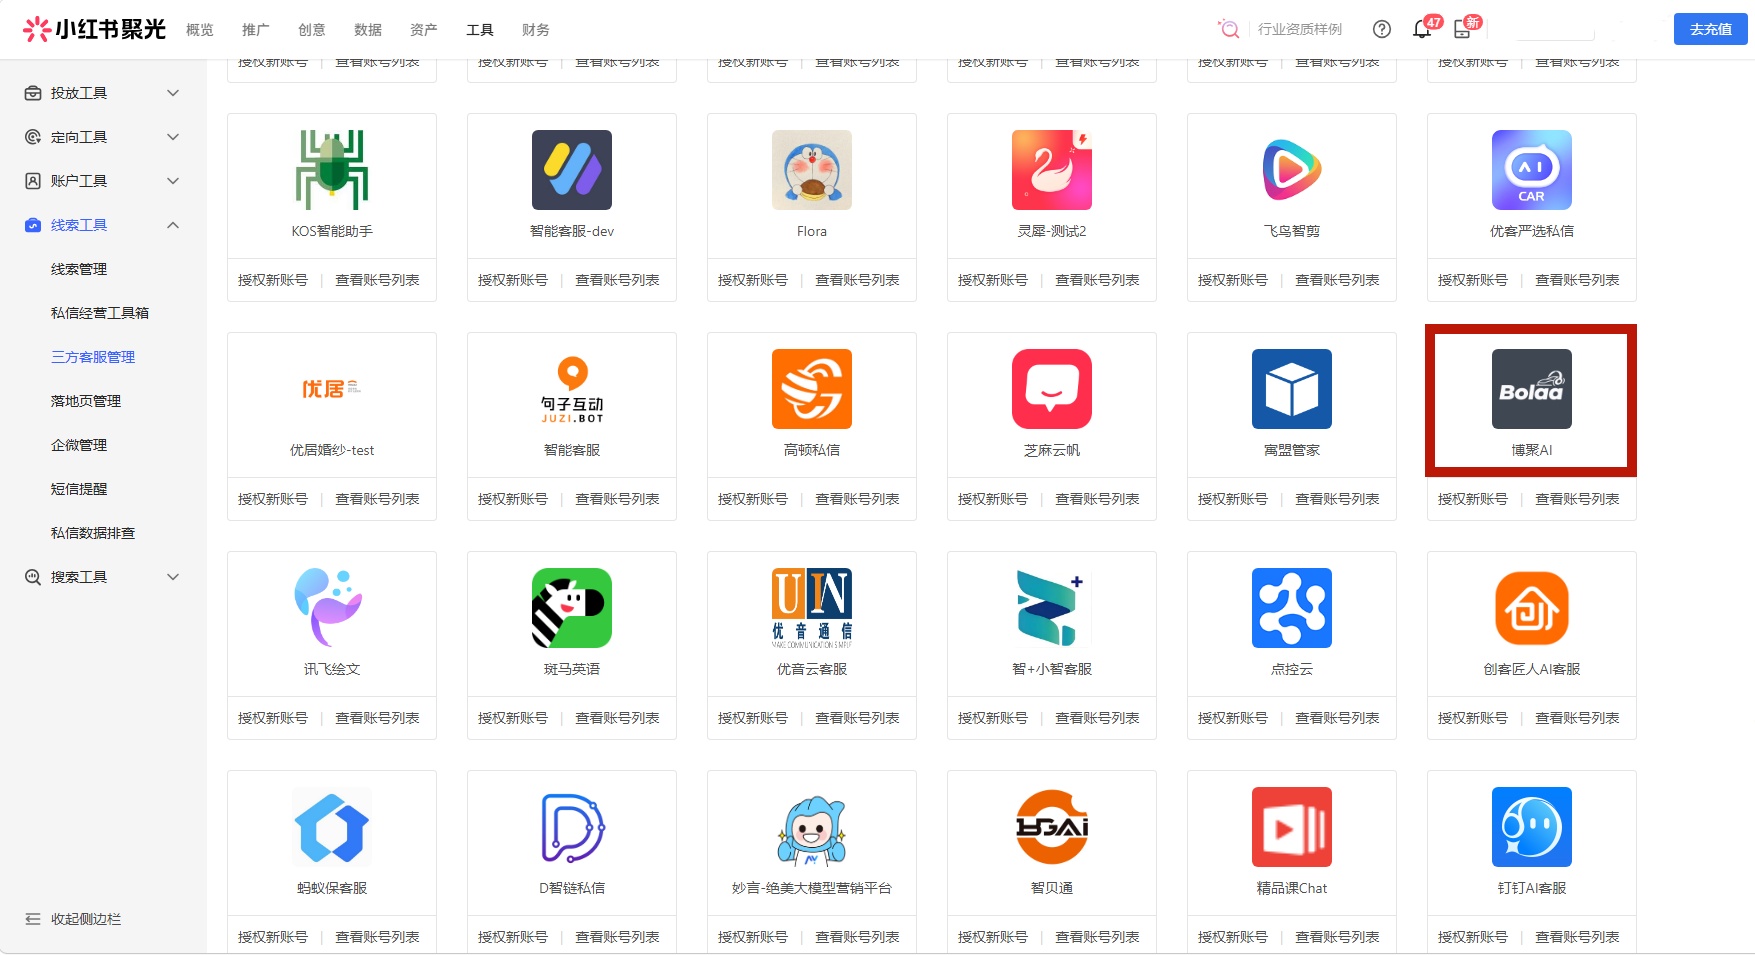This screenshot has height=955, width=1755.
Task: Click the 灵犀-测试2 swan icon
Action: point(1052,170)
